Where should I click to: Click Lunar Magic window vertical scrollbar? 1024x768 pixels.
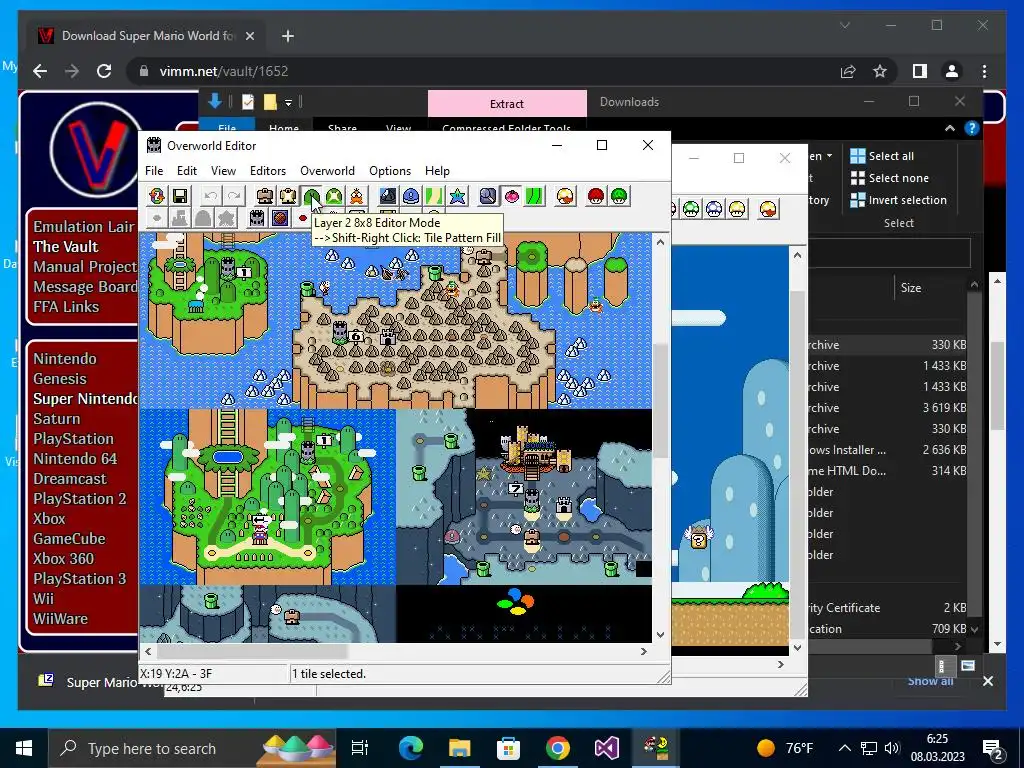797,451
